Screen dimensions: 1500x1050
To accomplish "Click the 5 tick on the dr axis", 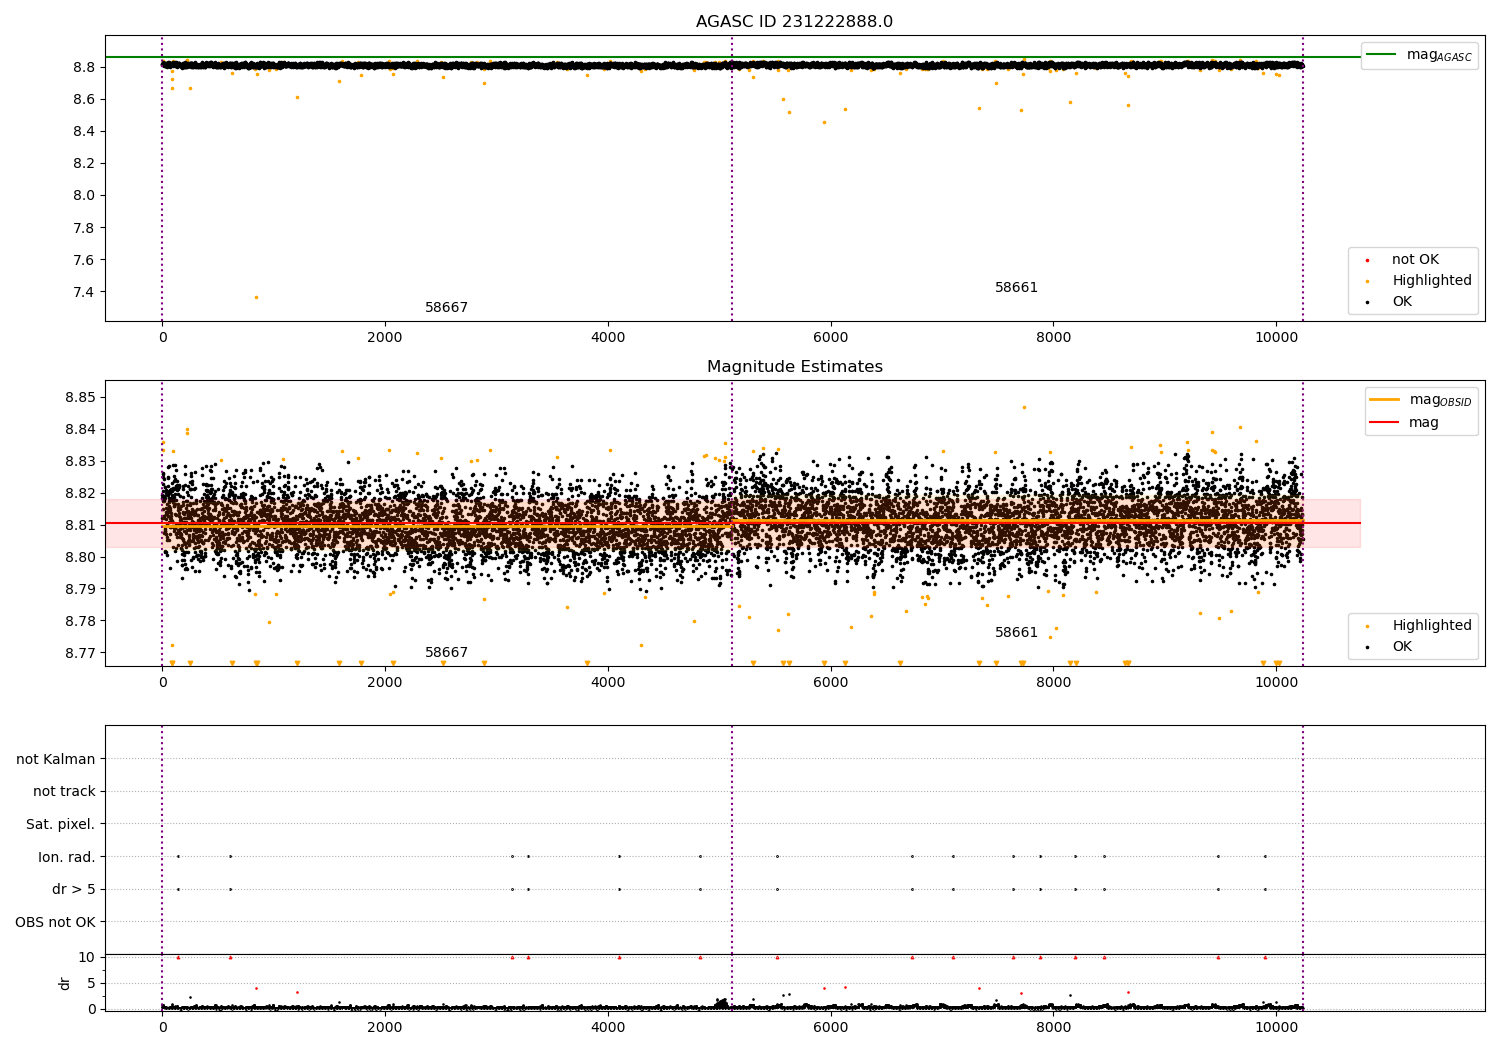I will [x=91, y=983].
